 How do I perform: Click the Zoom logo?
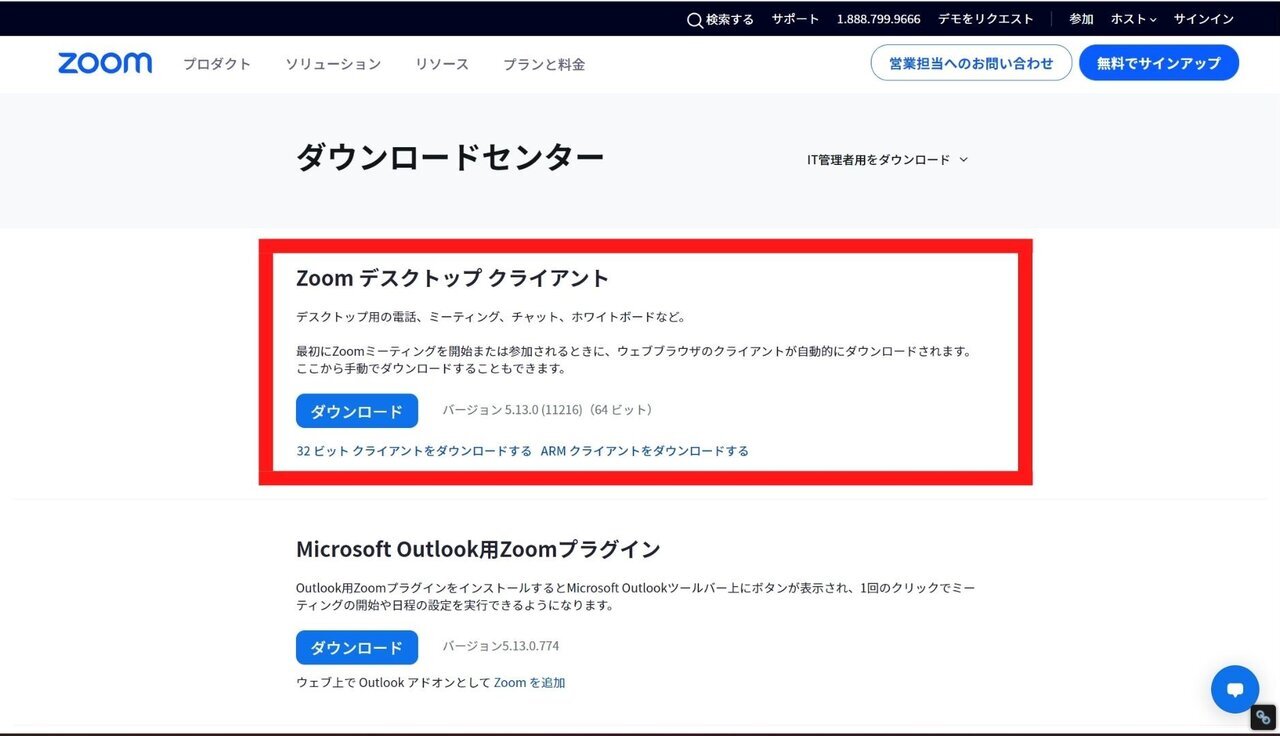click(x=105, y=63)
